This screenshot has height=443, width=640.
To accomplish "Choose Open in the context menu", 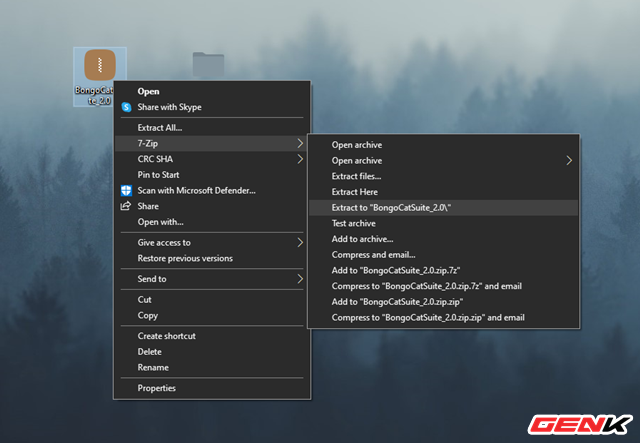I will tap(212, 91).
